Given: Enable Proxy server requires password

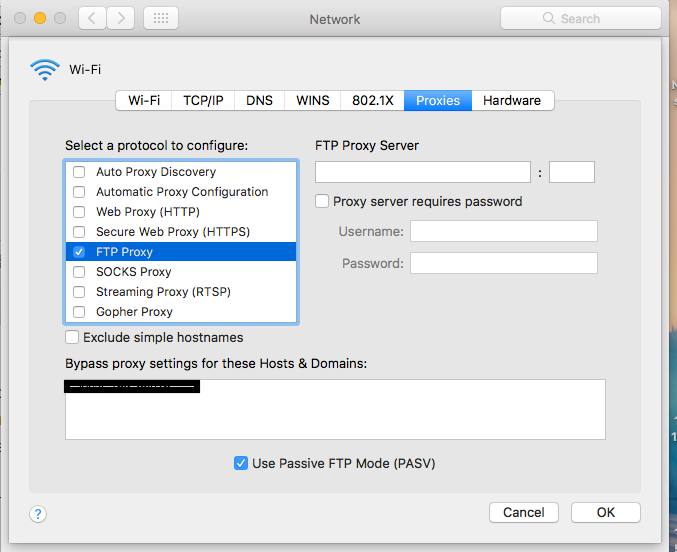Looking at the screenshot, I should [x=322, y=201].
